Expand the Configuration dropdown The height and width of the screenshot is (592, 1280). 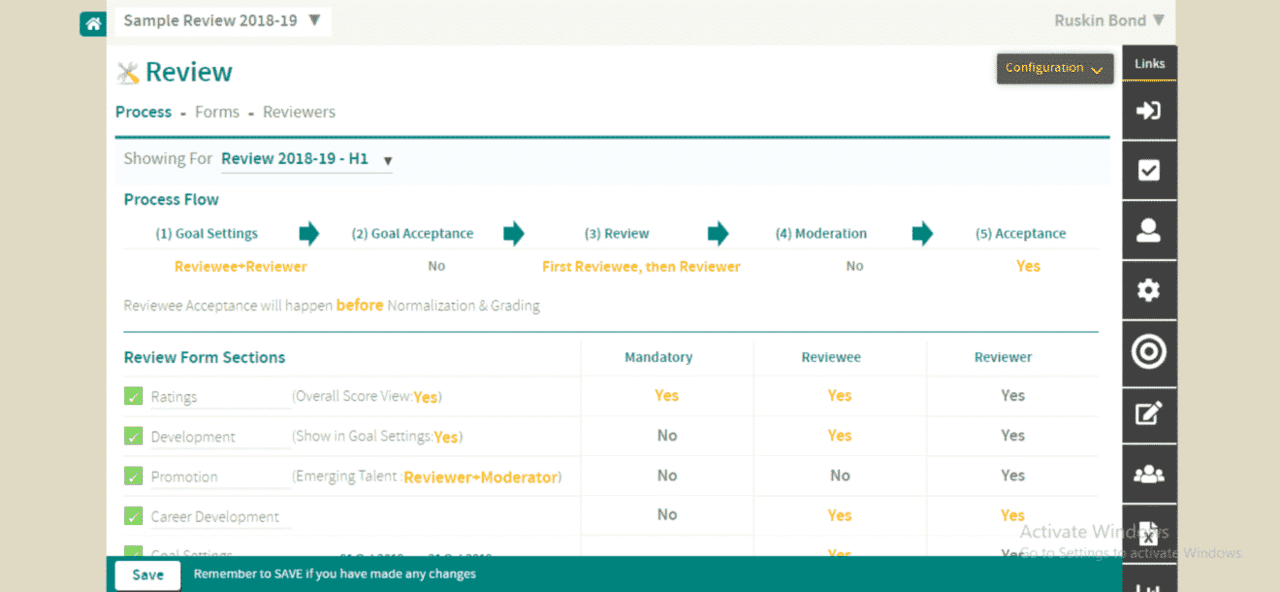tap(1054, 68)
